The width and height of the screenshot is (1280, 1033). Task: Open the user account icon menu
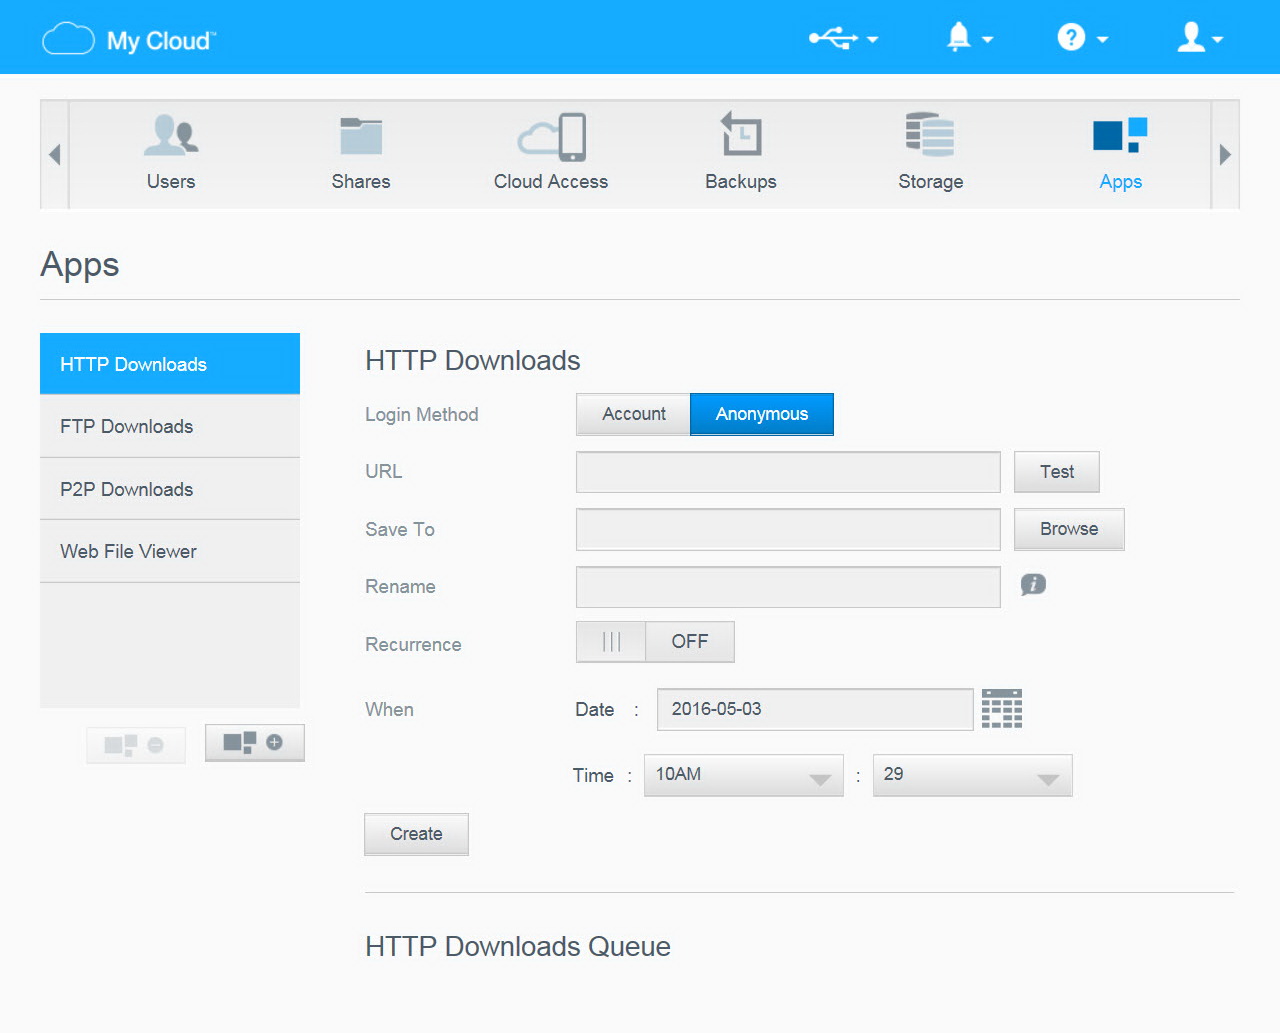click(1199, 38)
